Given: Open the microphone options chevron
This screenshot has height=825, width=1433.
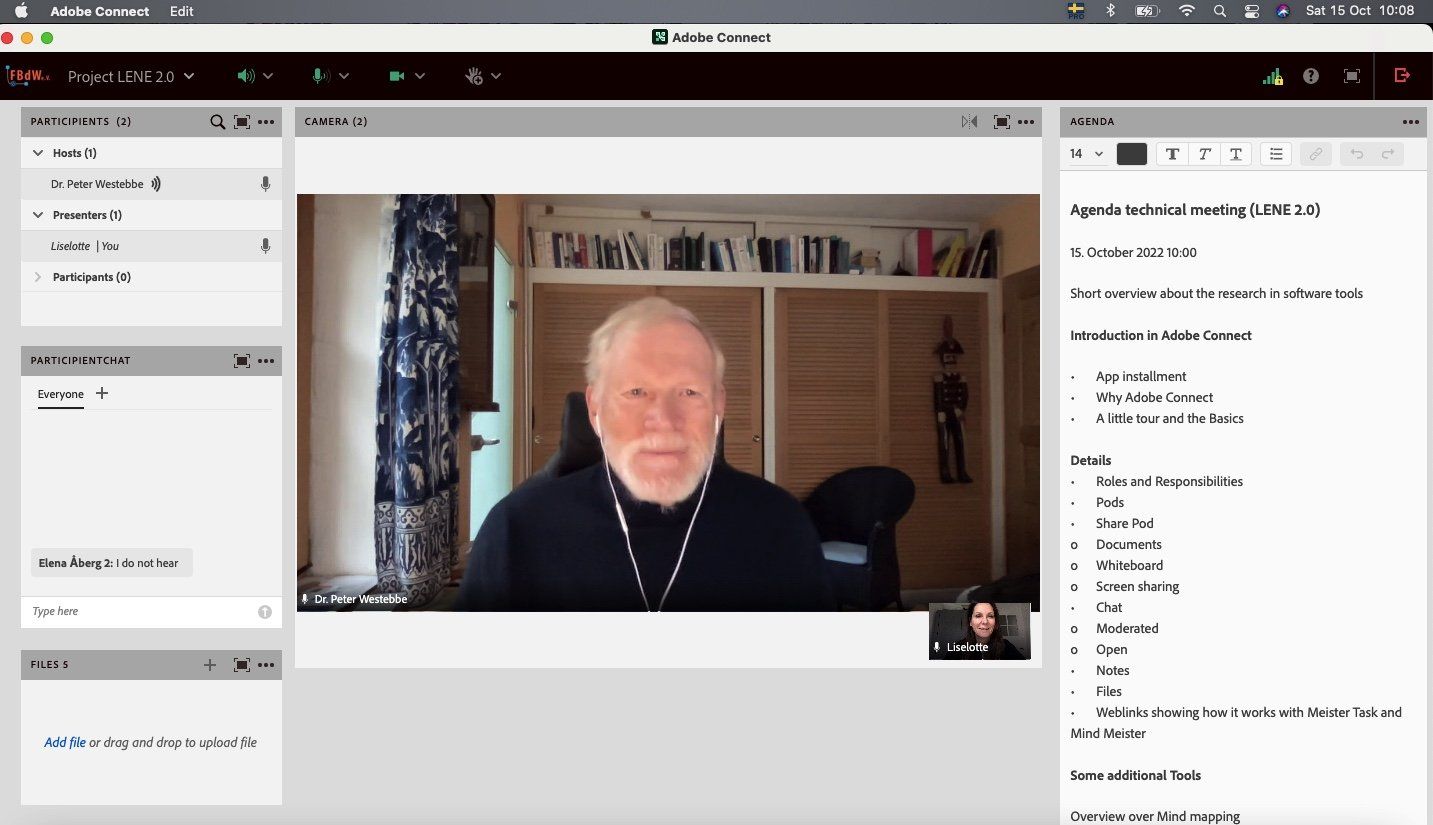Looking at the screenshot, I should pos(344,76).
